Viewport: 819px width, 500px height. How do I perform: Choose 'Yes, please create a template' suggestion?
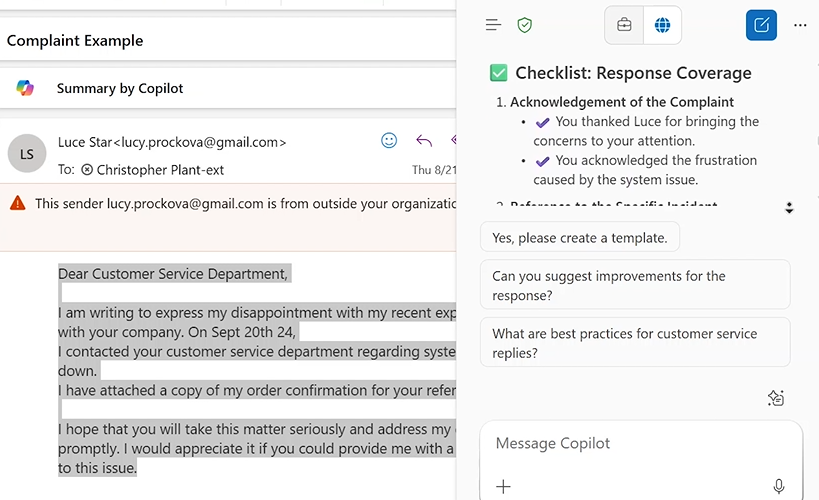coord(580,238)
